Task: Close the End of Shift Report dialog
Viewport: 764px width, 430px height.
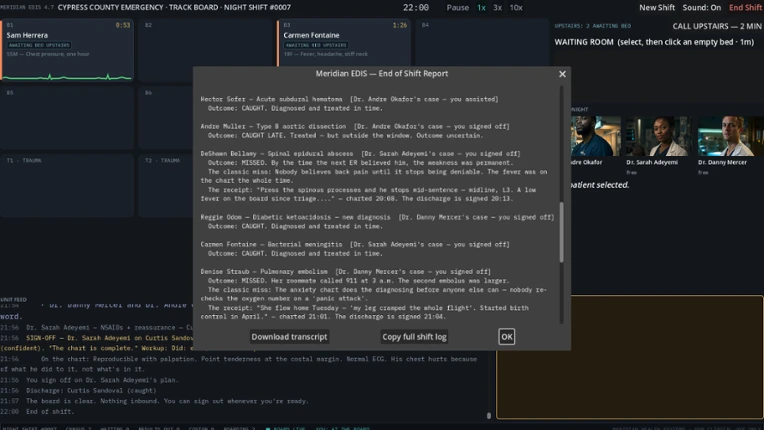Action: tap(562, 74)
